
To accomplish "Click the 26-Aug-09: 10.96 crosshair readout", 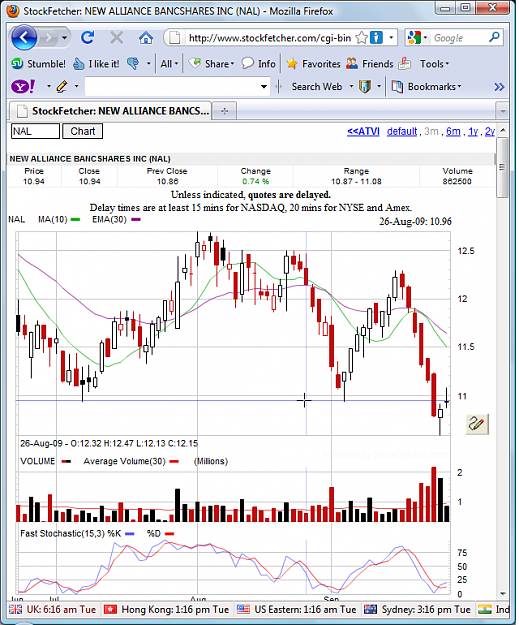I will coord(415,221).
